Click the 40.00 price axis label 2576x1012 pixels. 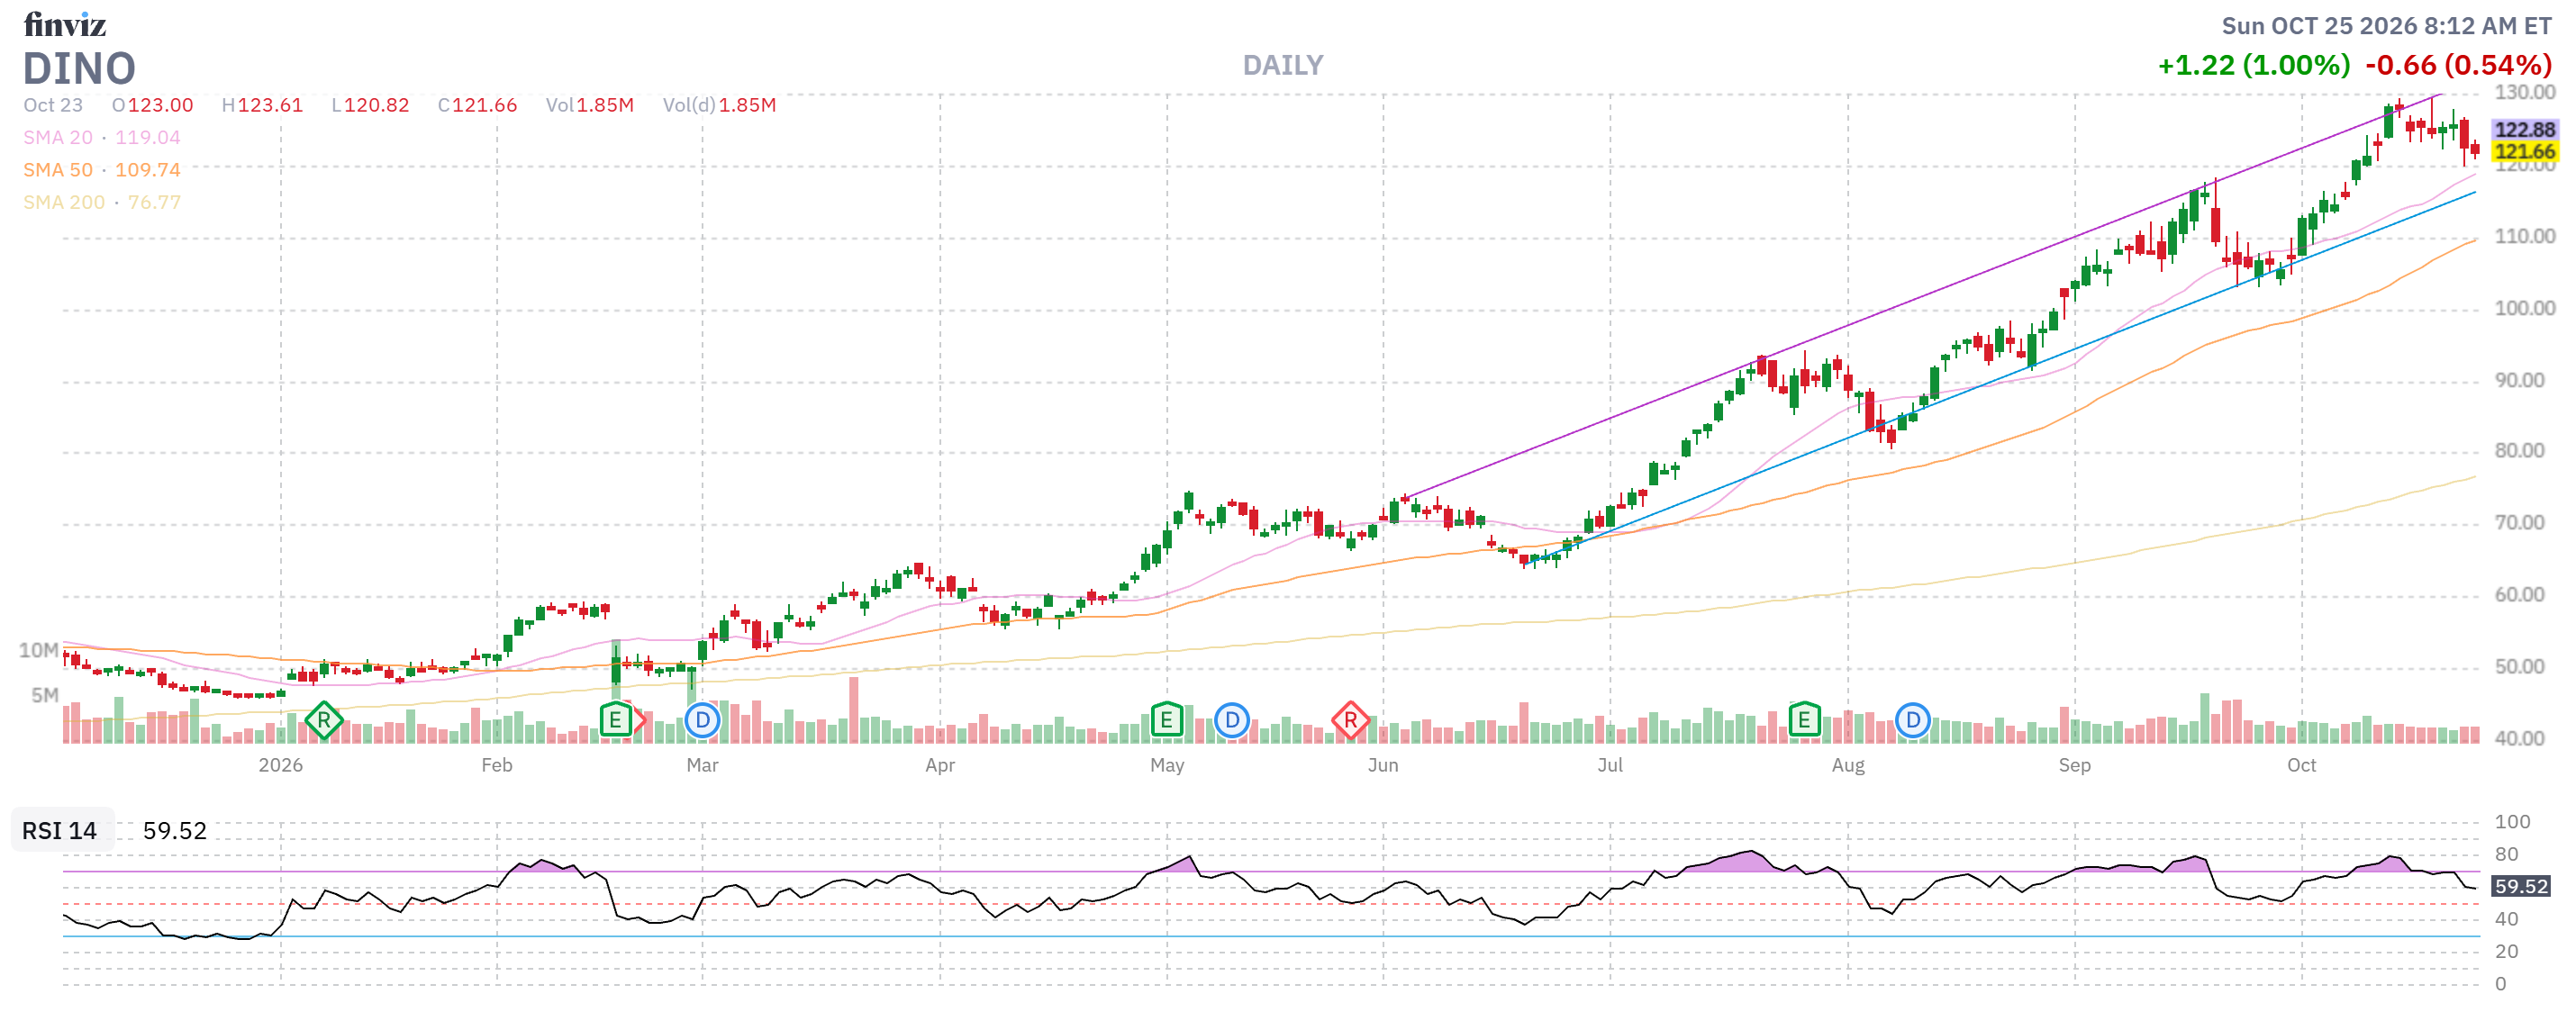pyautogui.click(x=2520, y=739)
